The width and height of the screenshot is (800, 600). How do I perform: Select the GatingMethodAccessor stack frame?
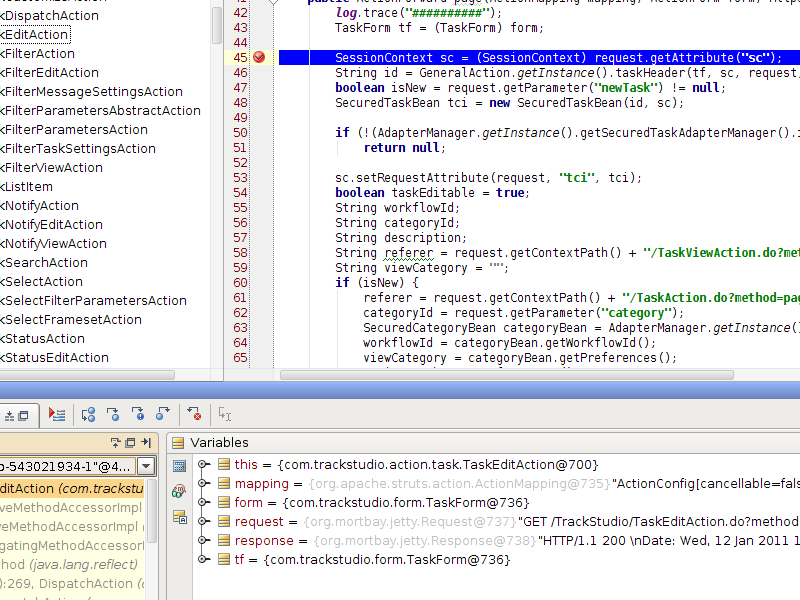(x=72, y=545)
